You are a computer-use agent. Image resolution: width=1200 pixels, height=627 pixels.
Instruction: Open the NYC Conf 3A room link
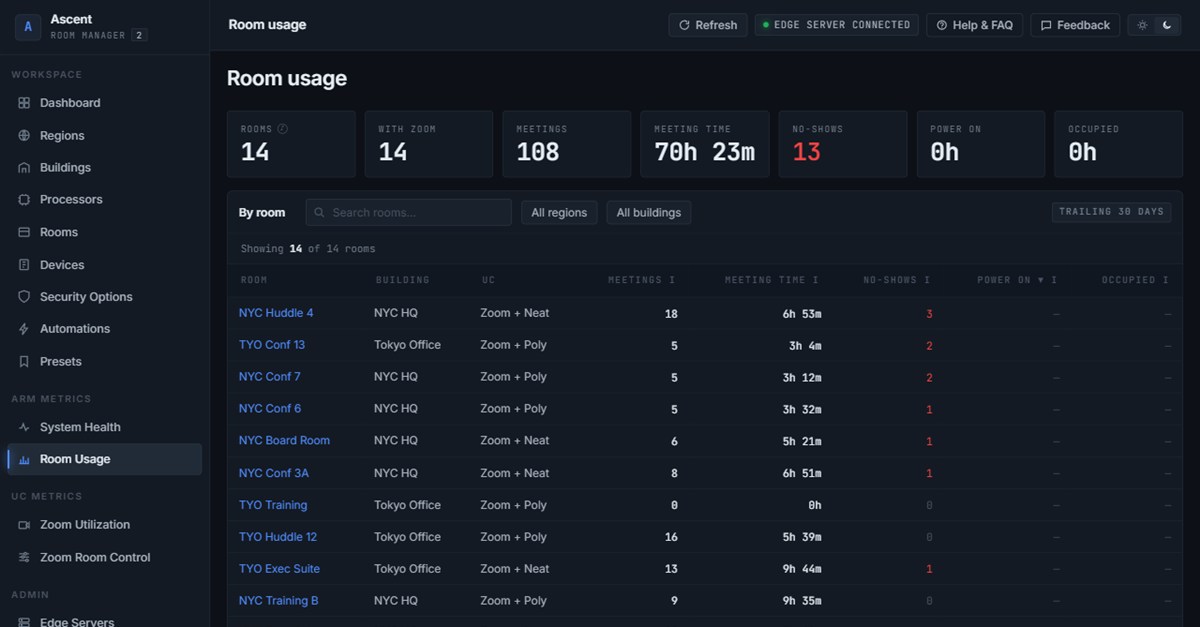click(x=273, y=473)
